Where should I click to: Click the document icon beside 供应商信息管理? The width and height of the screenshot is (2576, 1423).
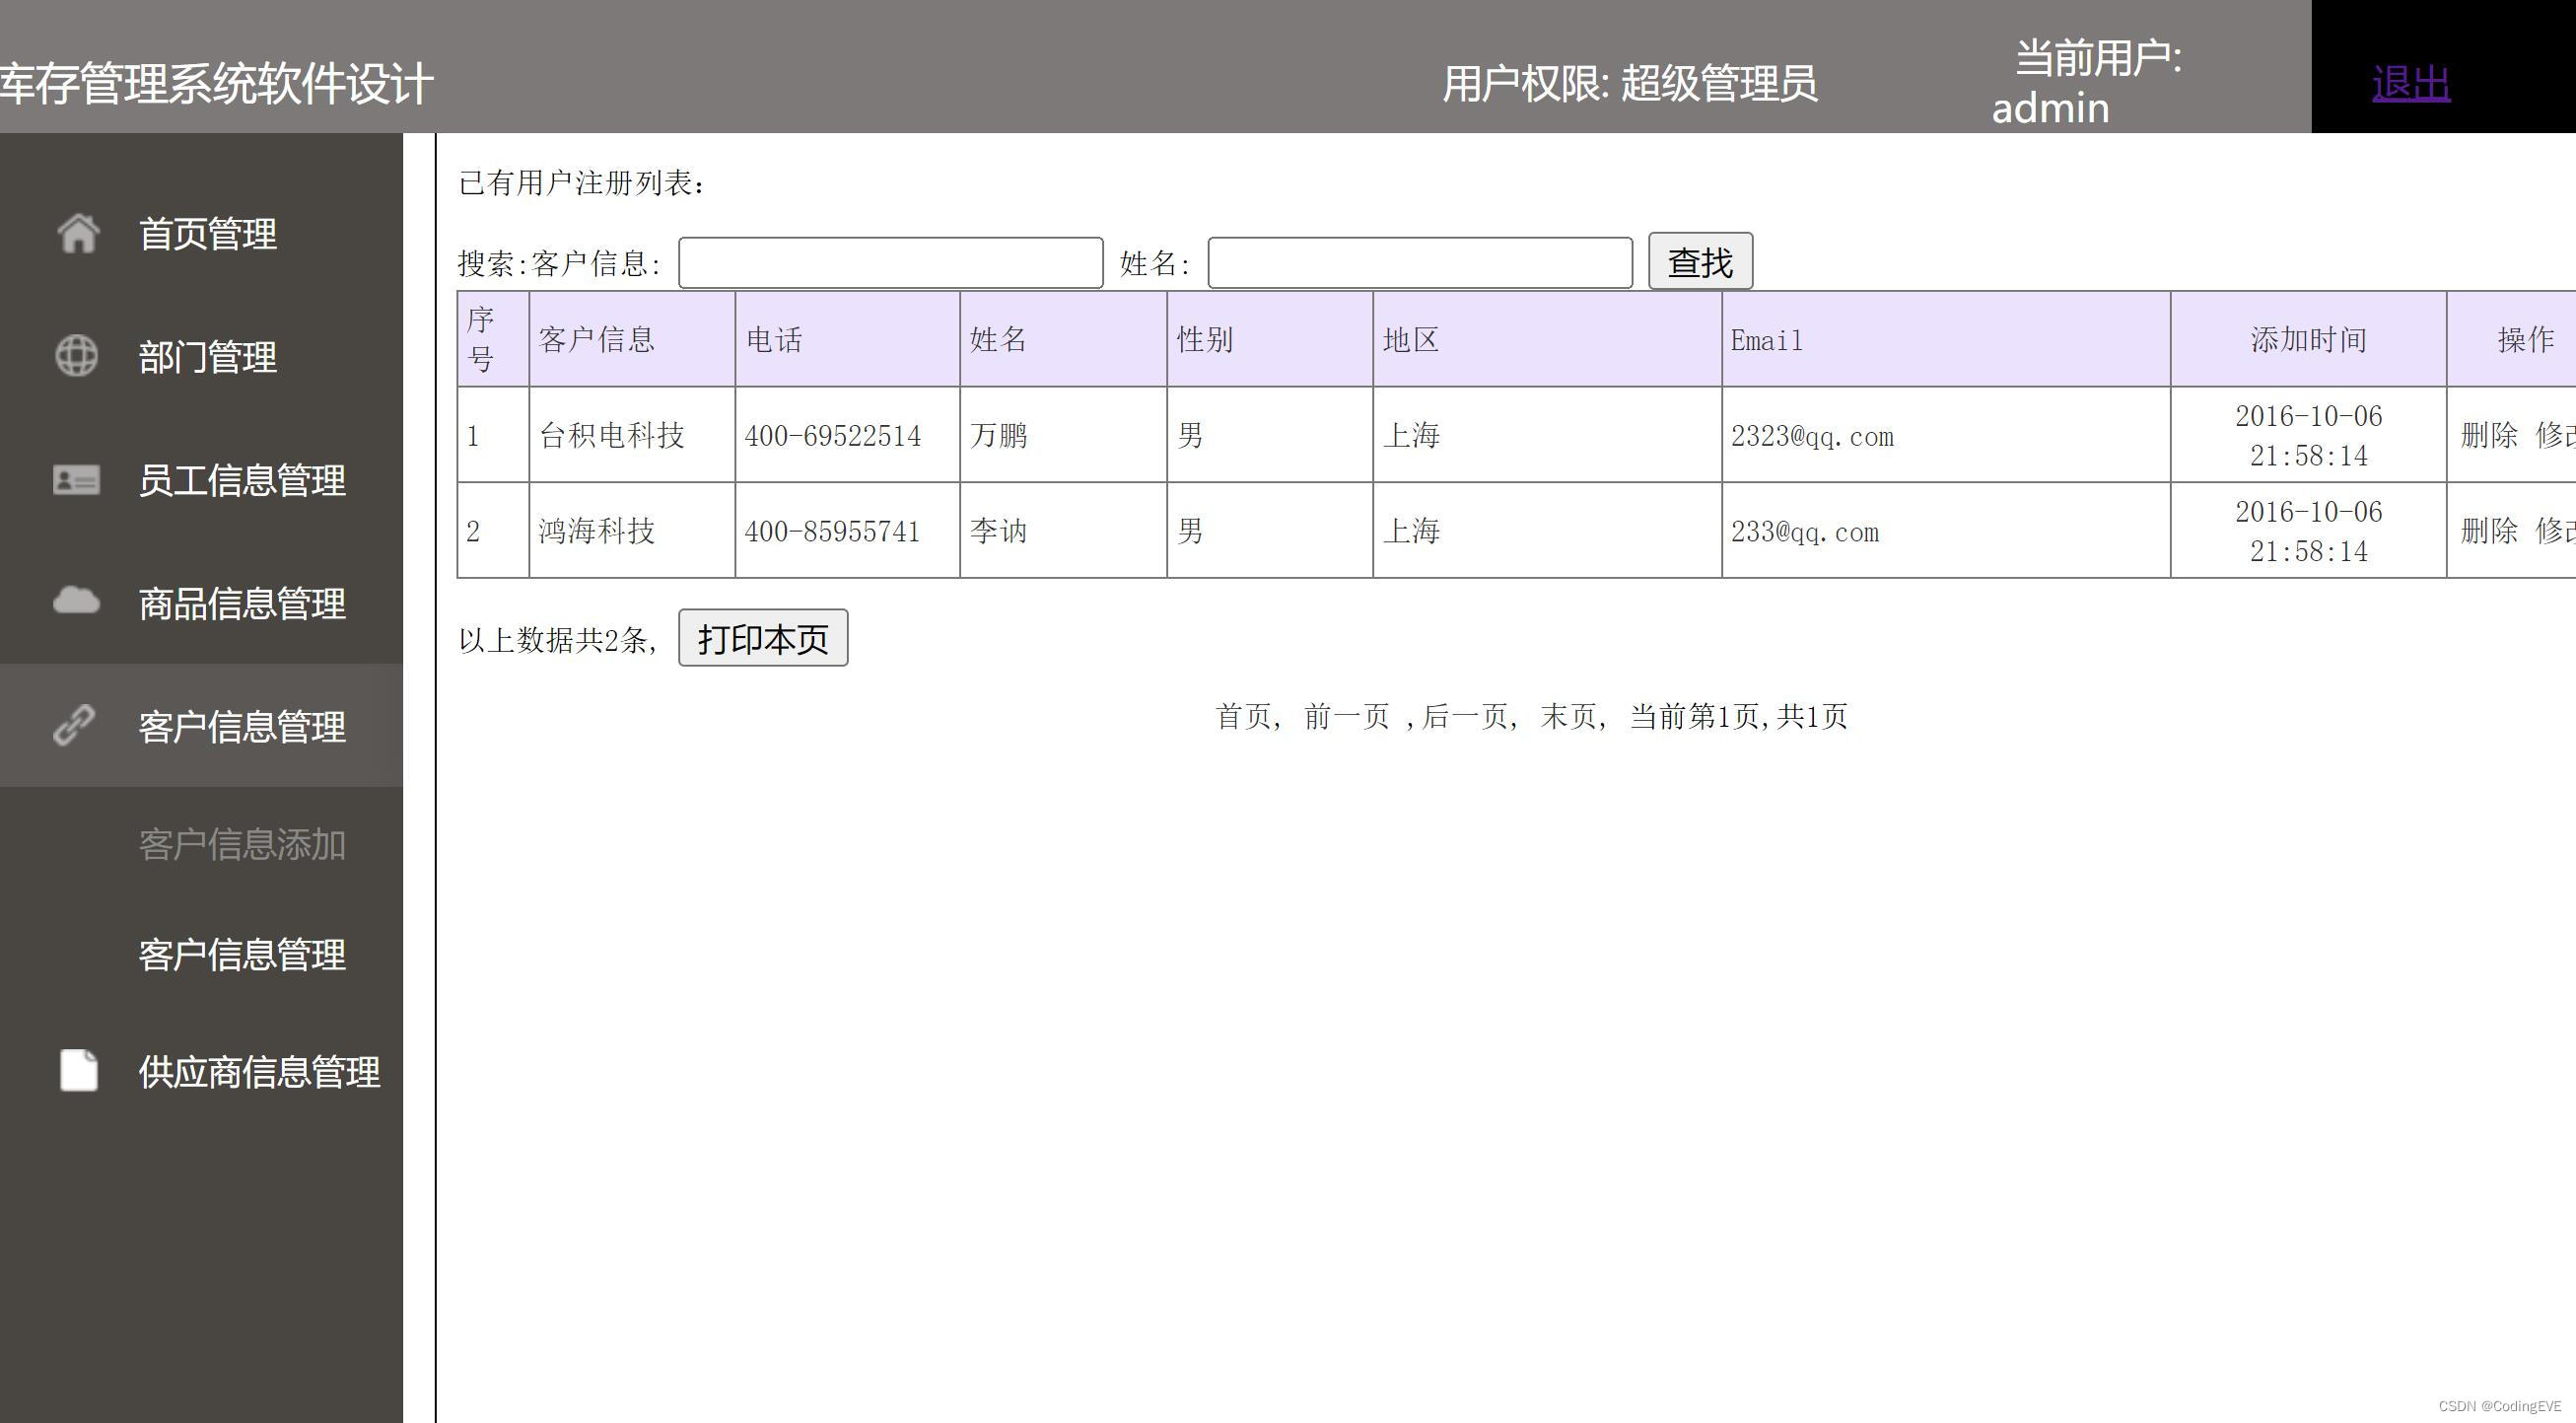click(x=78, y=1070)
